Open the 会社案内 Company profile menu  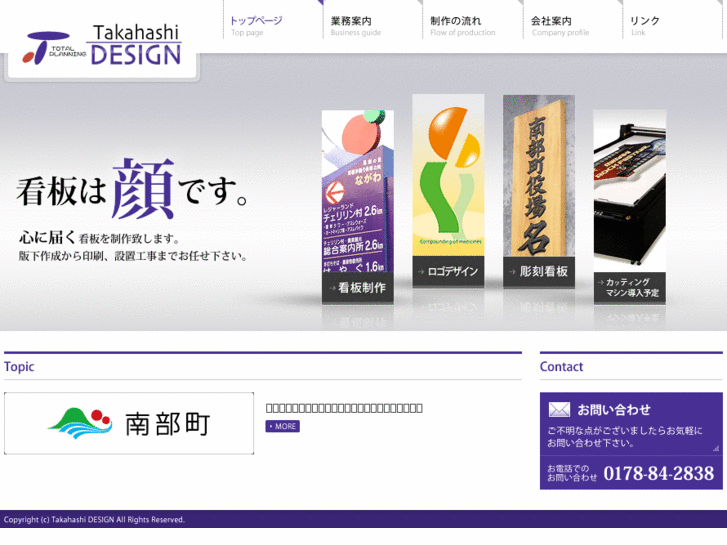[x=560, y=26]
